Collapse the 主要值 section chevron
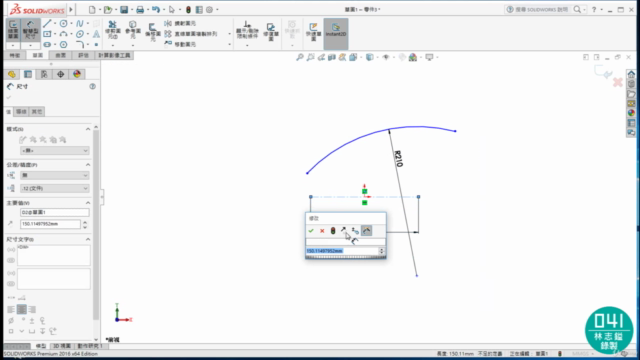The image size is (640, 360). tap(88, 203)
